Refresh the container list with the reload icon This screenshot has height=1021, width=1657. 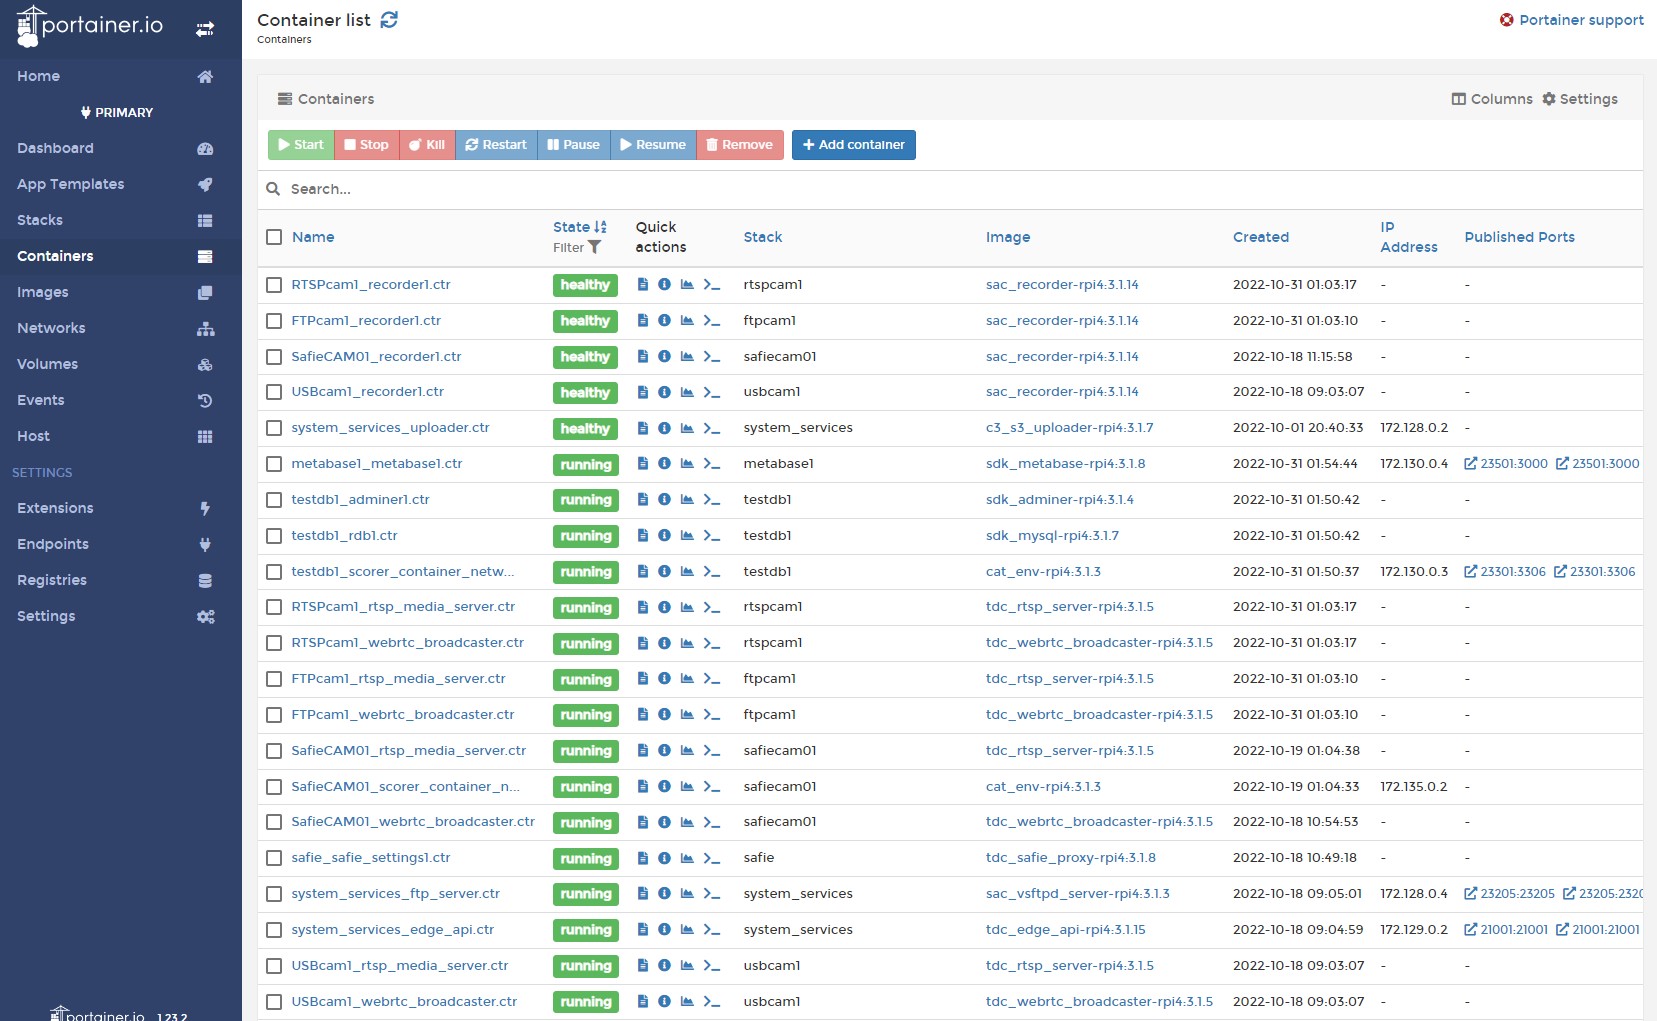click(389, 20)
